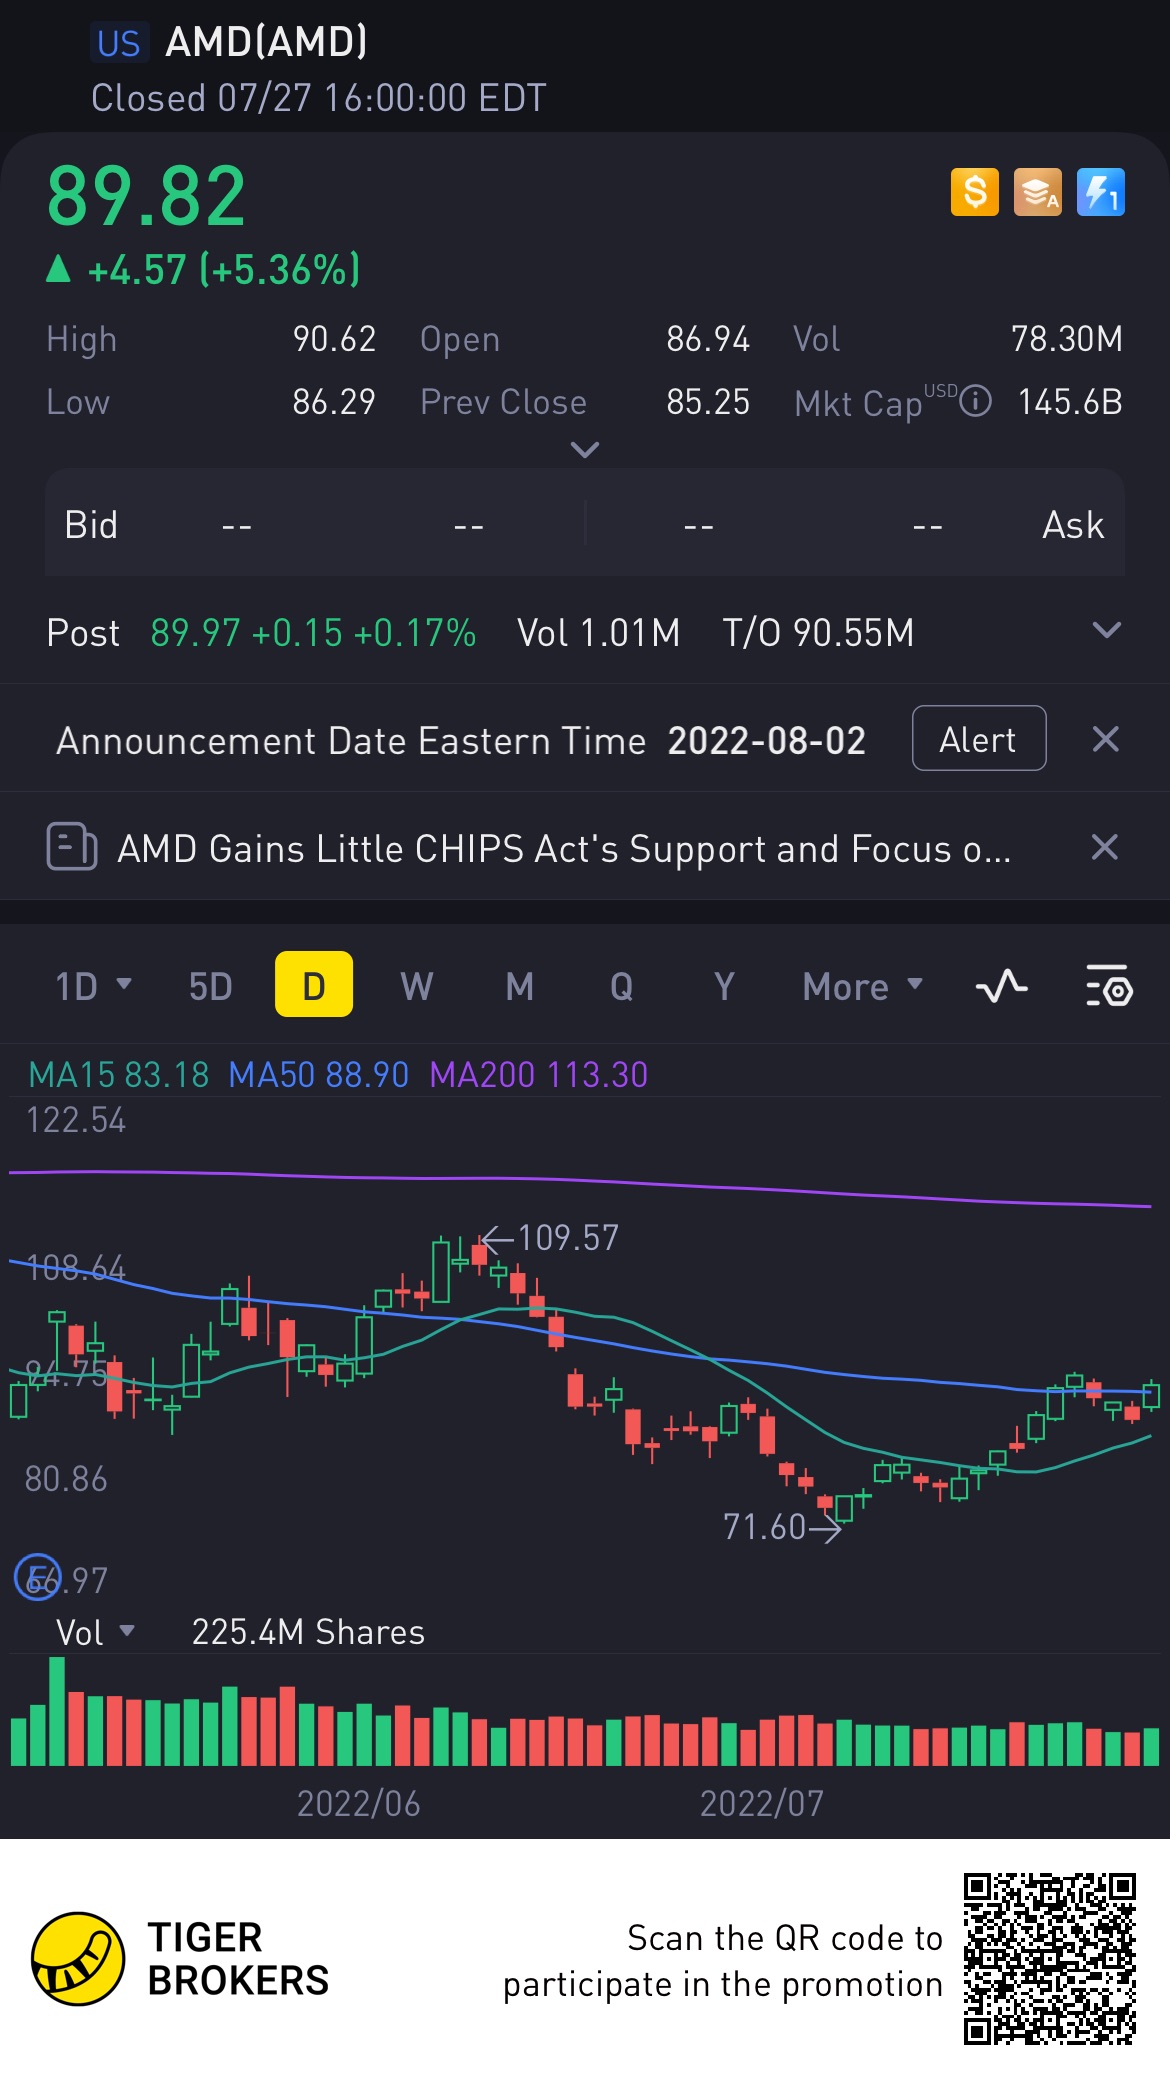The height and width of the screenshot is (2079, 1170).
Task: Select the yearly Y chart tab
Action: [724, 987]
